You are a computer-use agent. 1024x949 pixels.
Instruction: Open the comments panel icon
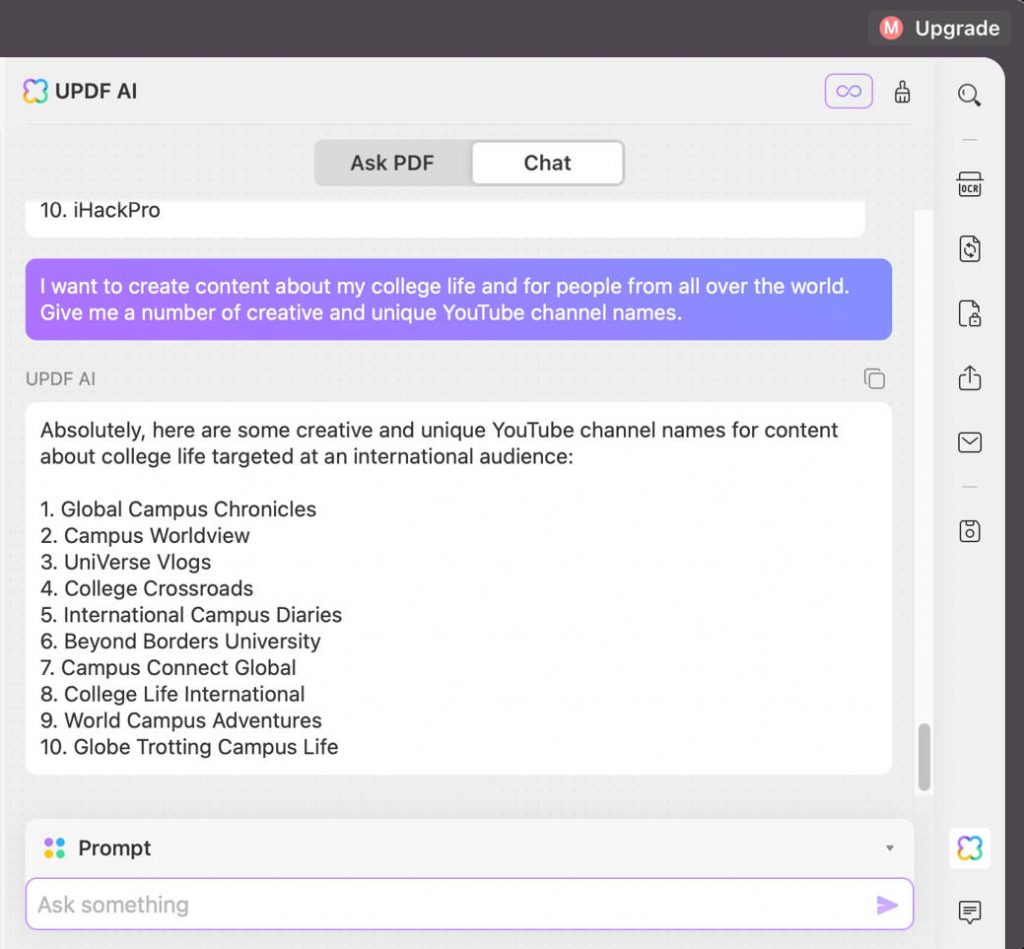point(970,911)
